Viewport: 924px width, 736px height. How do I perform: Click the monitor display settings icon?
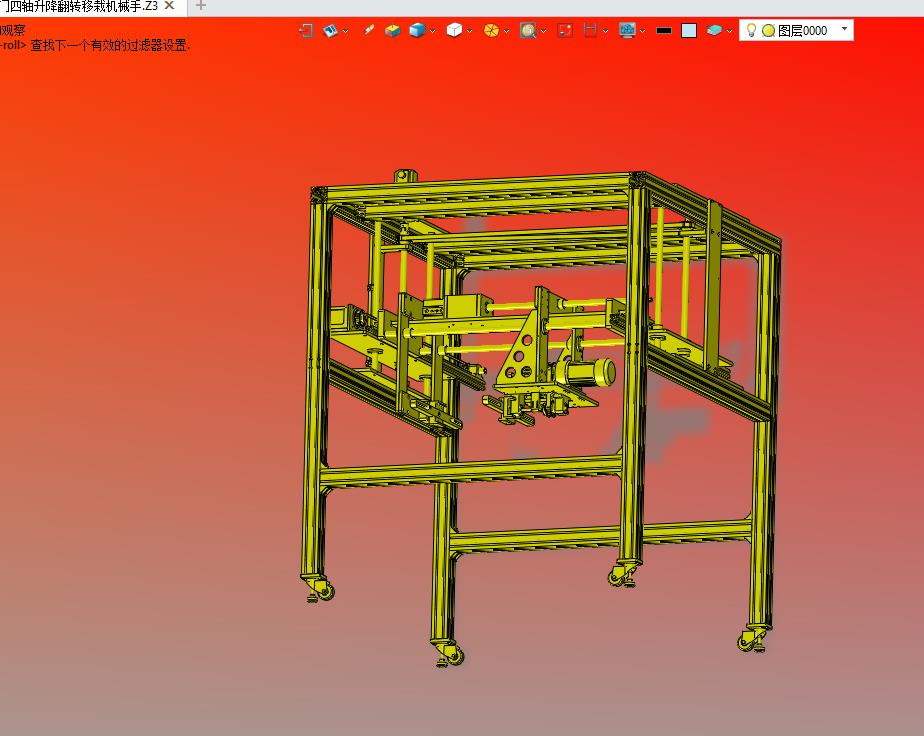coord(627,30)
